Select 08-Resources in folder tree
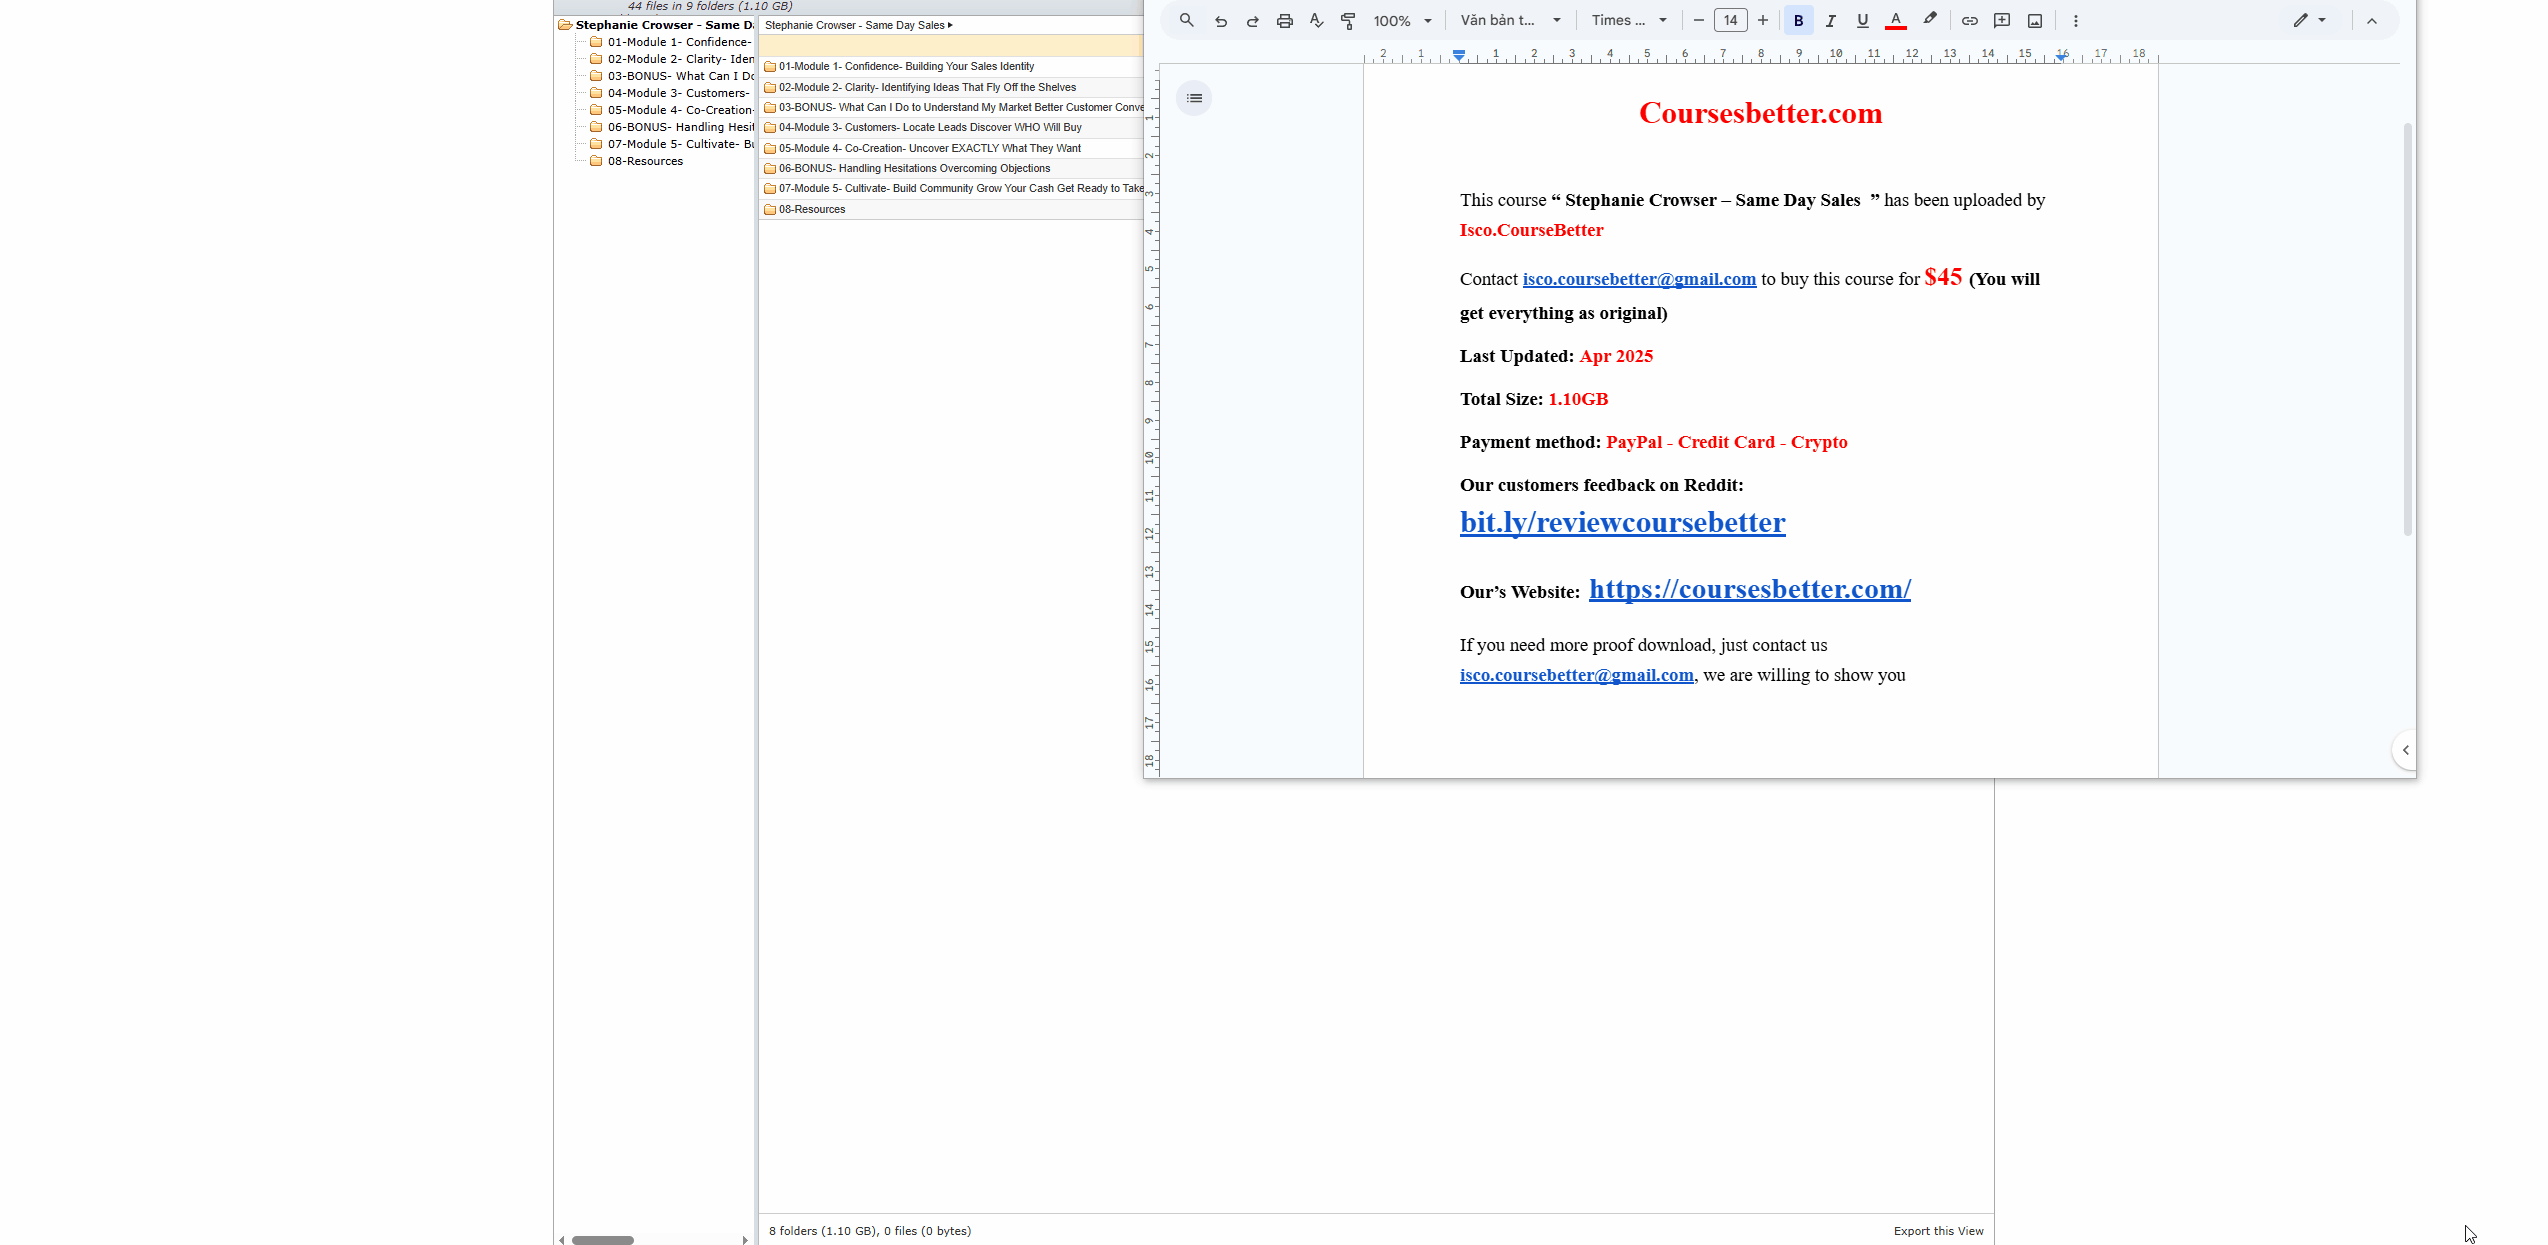This screenshot has width=2548, height=1245. point(645,161)
